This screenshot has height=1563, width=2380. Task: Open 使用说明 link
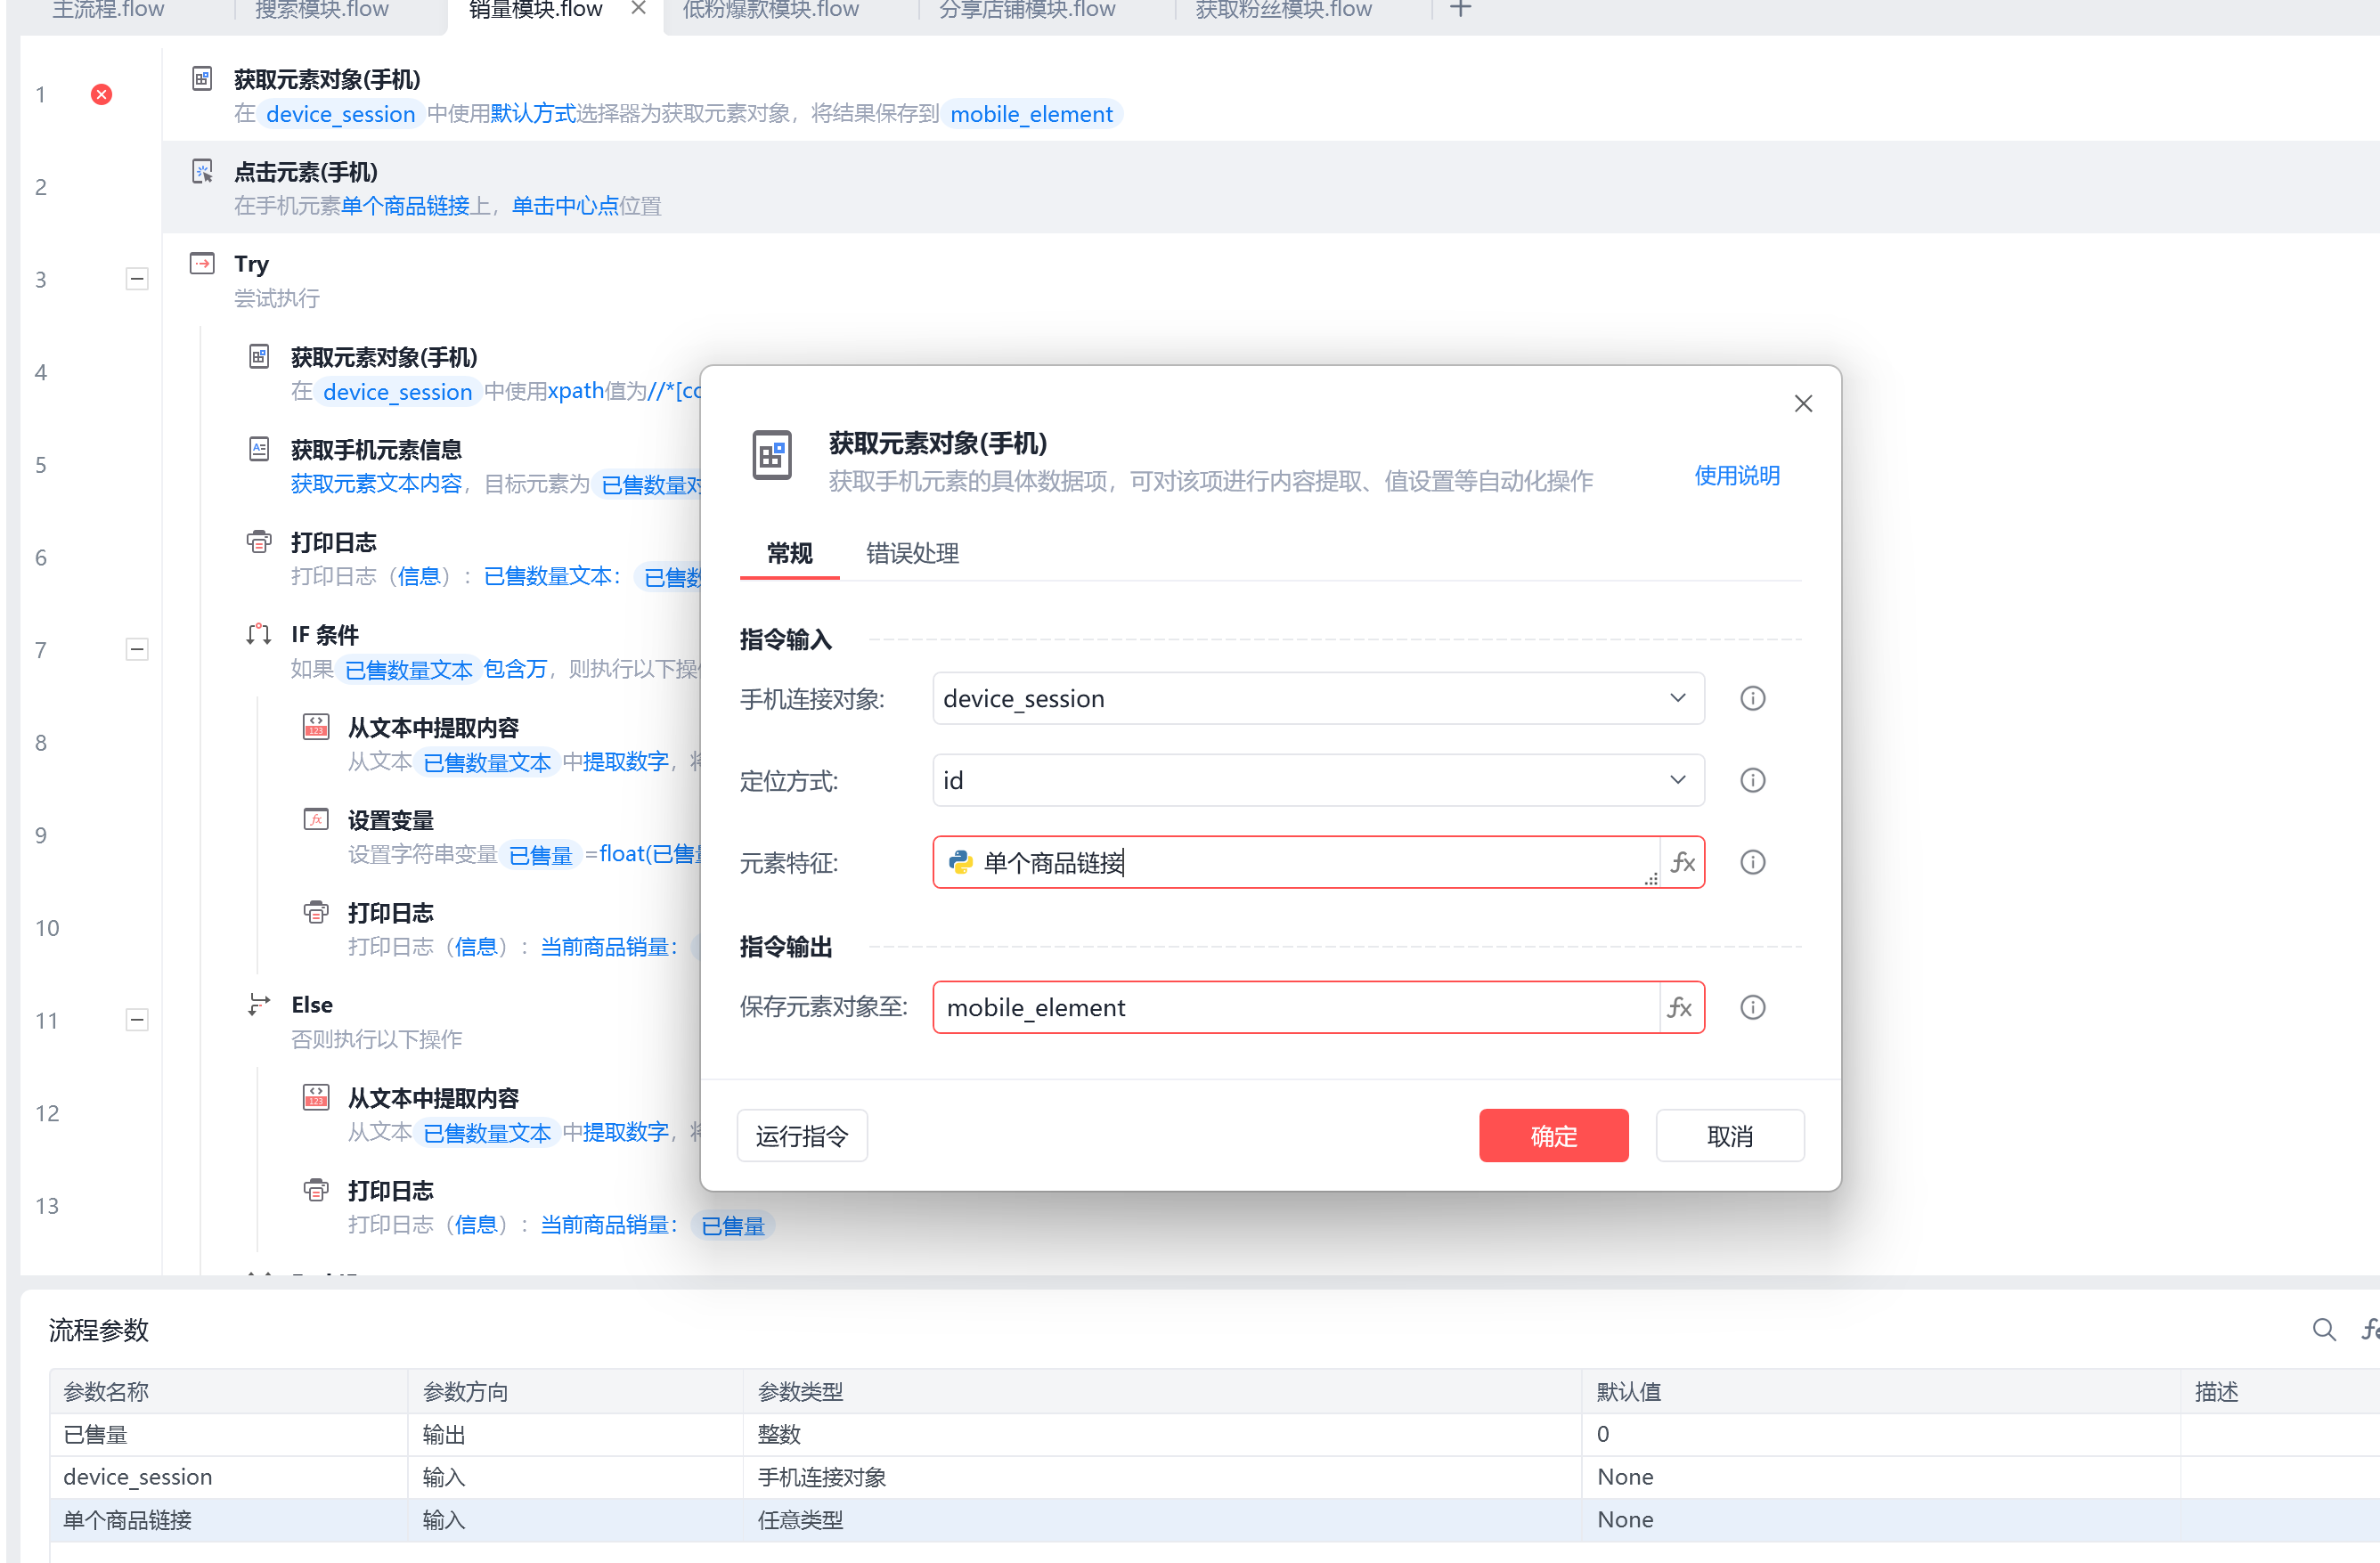(1736, 476)
